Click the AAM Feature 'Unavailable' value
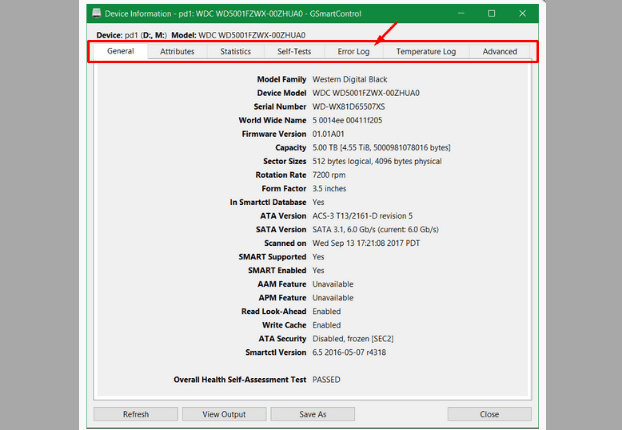The height and width of the screenshot is (430, 622). point(333,284)
